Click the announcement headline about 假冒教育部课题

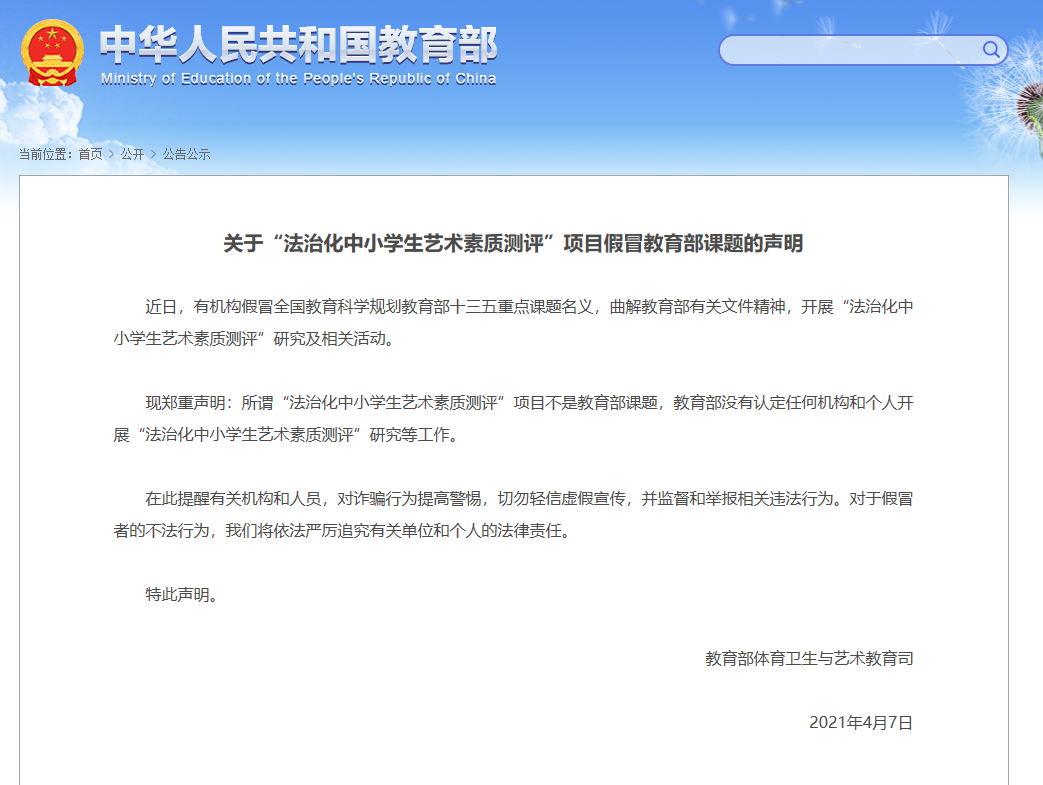click(x=513, y=244)
